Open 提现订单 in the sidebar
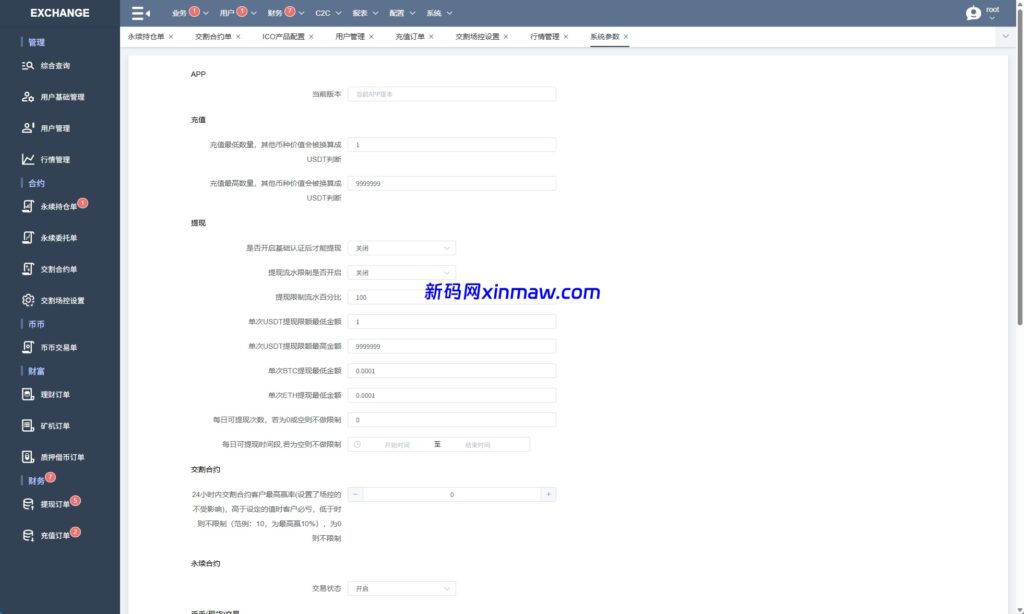1024x614 pixels. 55,504
